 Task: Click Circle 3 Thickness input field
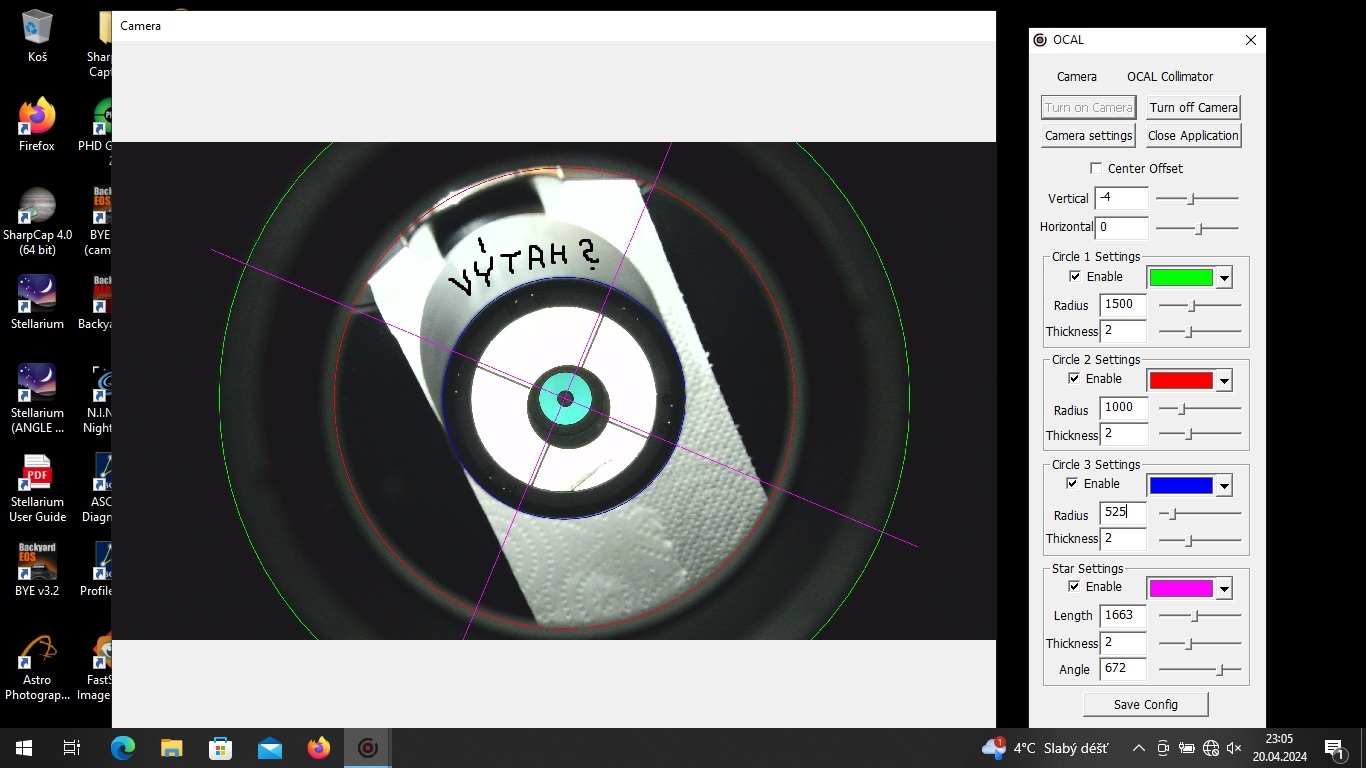coord(1123,539)
